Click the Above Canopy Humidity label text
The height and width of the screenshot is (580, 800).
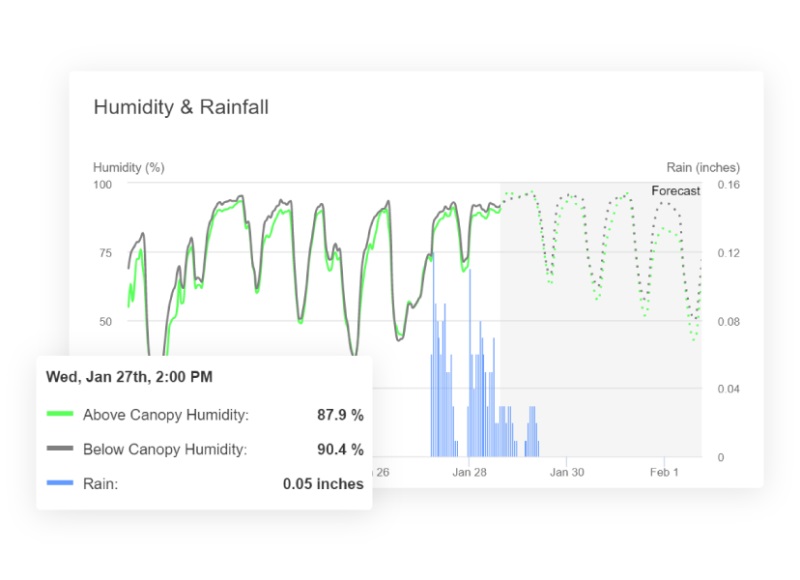[165, 414]
